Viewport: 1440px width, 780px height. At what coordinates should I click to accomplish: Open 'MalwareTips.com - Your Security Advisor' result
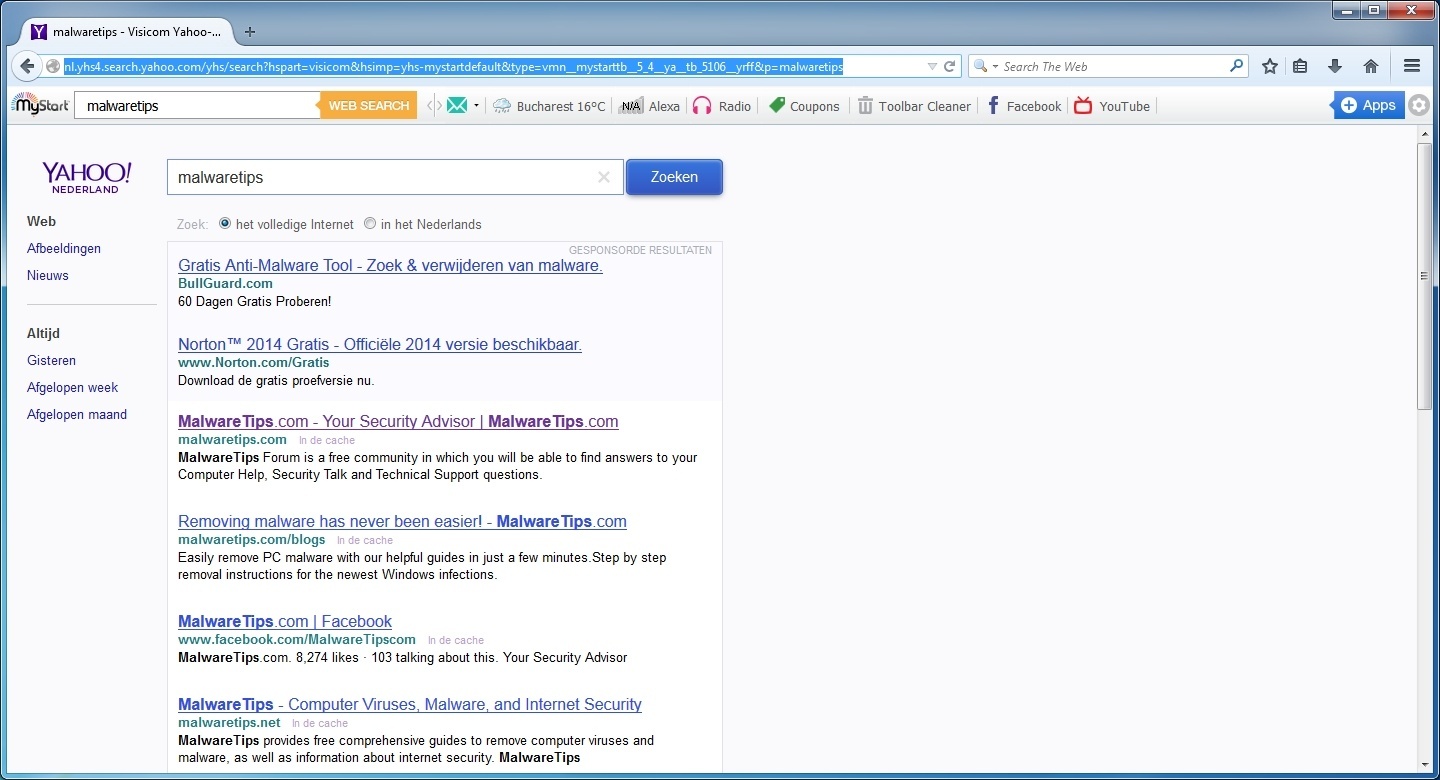pos(398,421)
